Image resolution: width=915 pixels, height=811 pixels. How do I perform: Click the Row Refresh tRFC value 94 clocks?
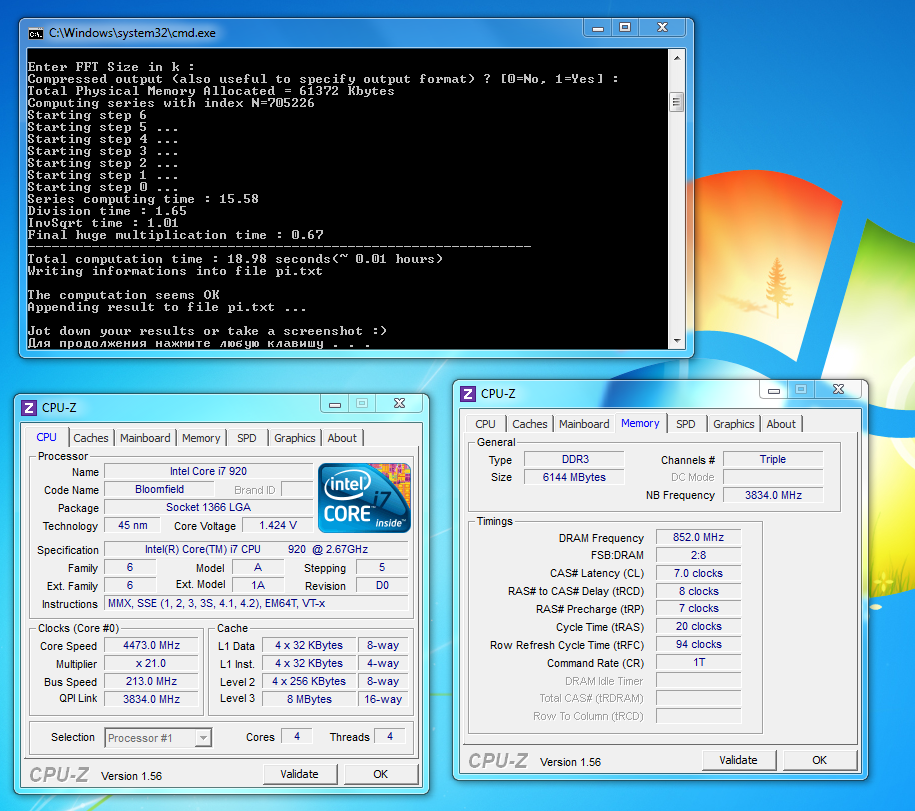(699, 645)
